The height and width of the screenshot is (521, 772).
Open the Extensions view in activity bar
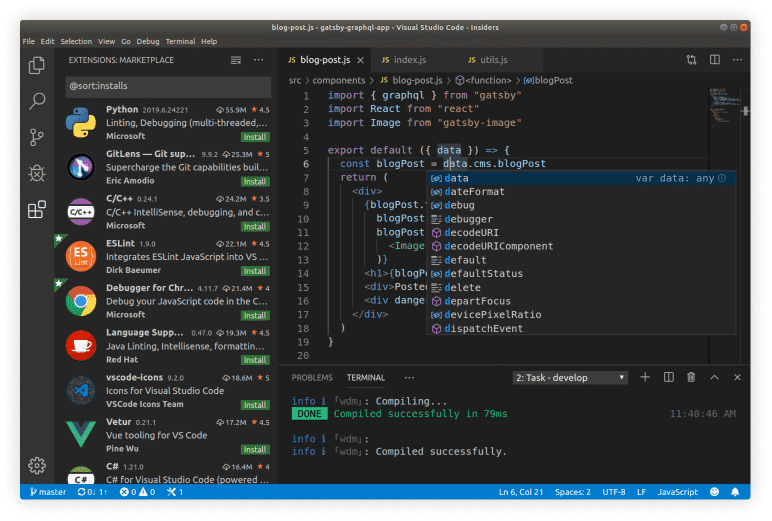tap(36, 209)
